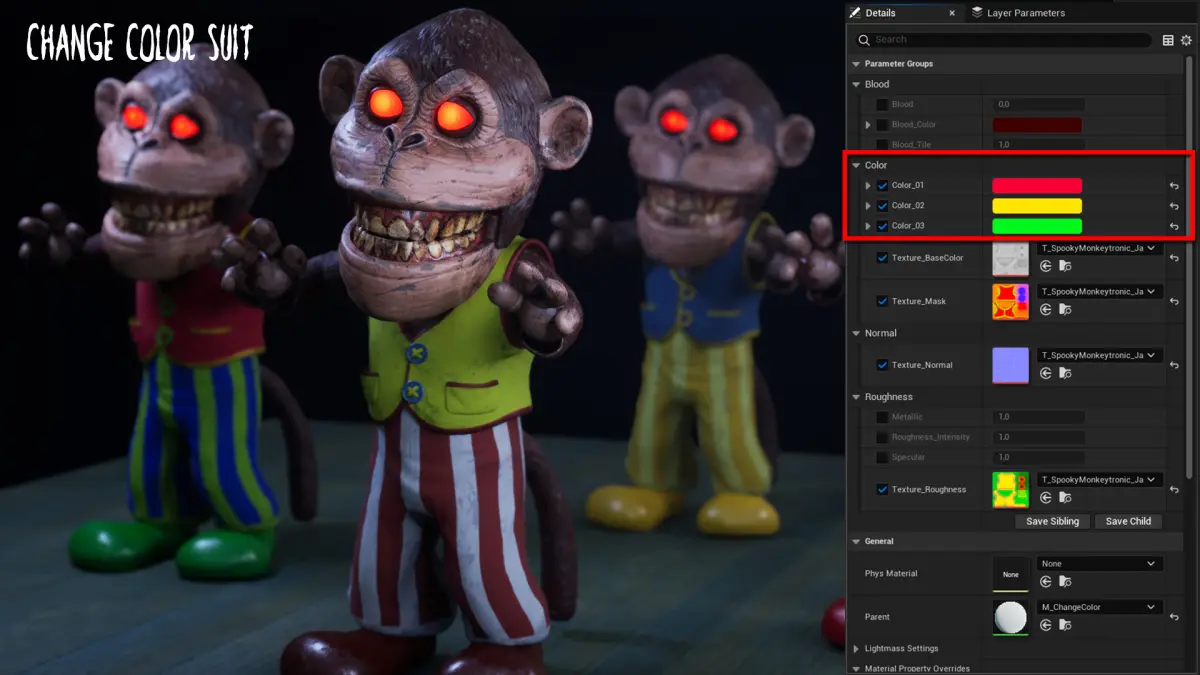The width and height of the screenshot is (1200, 675).
Task: Browse to Texture_BaseColor asset in Content Browser
Action: point(1065,266)
